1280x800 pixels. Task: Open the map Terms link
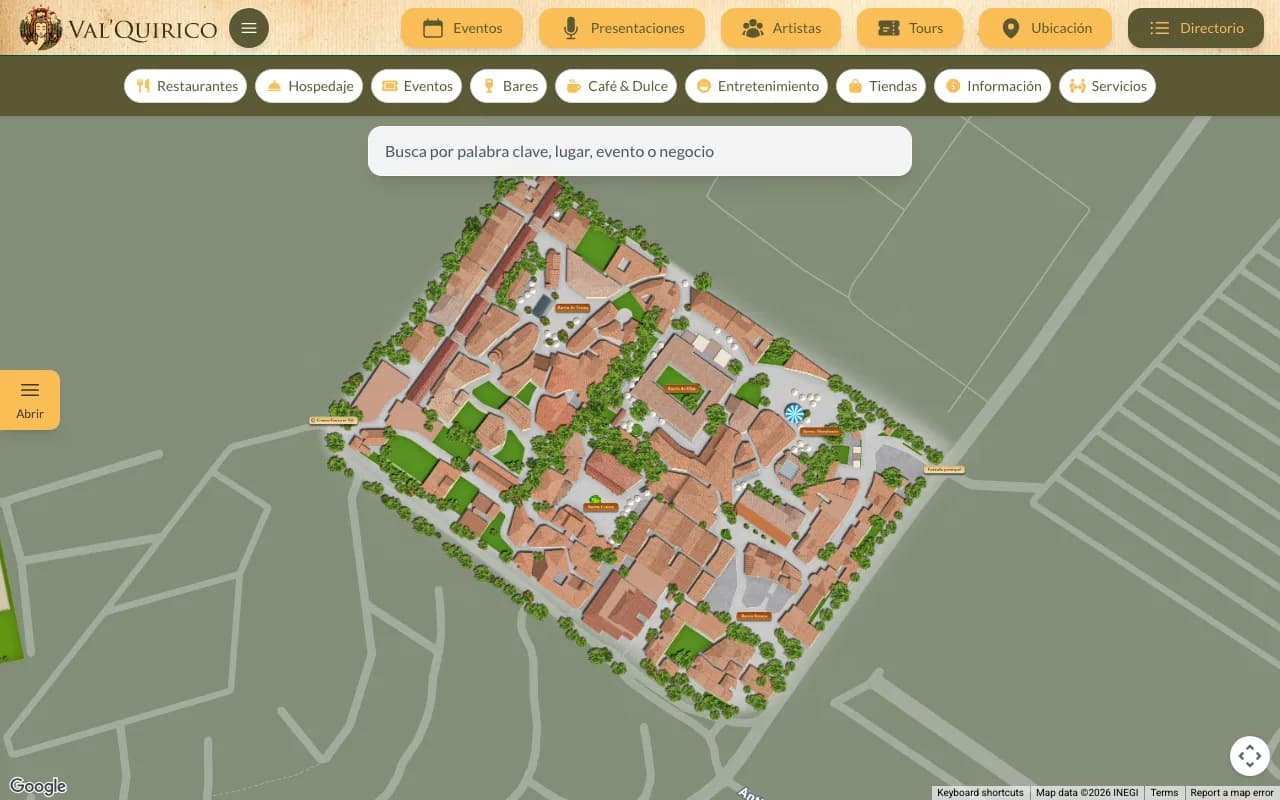(x=1164, y=793)
